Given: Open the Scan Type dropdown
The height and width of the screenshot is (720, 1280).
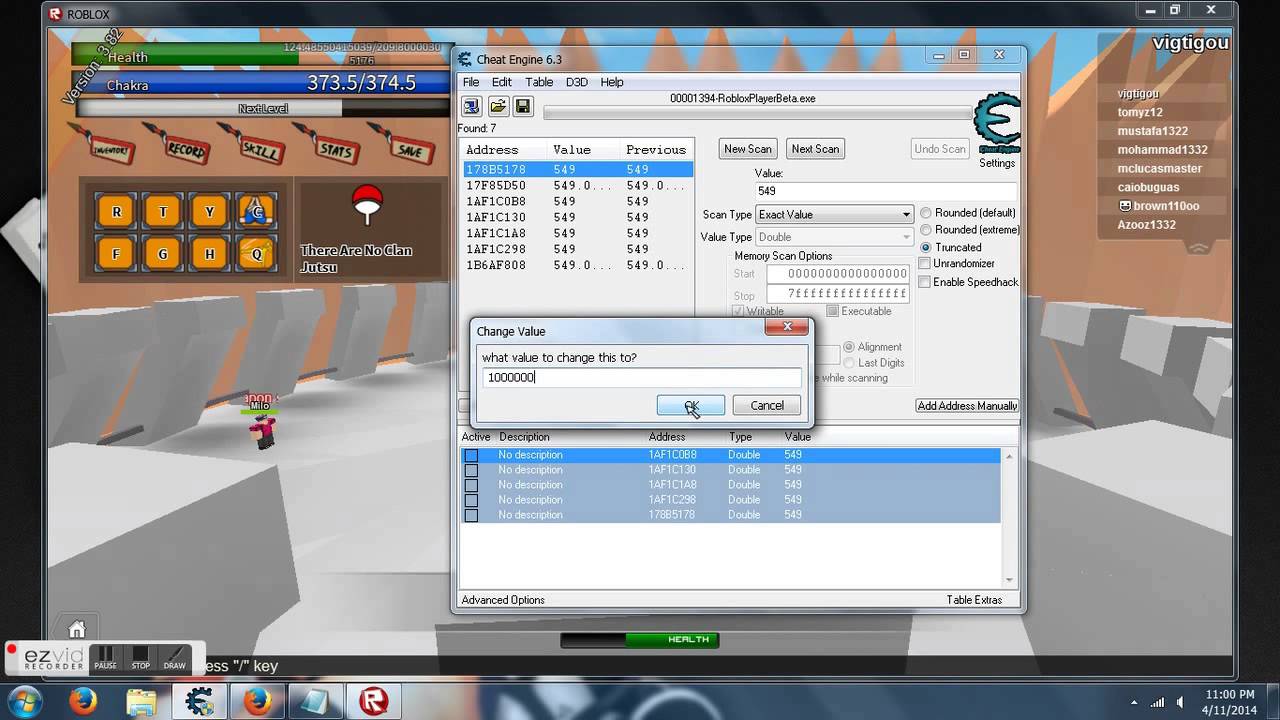Looking at the screenshot, I should [x=835, y=214].
